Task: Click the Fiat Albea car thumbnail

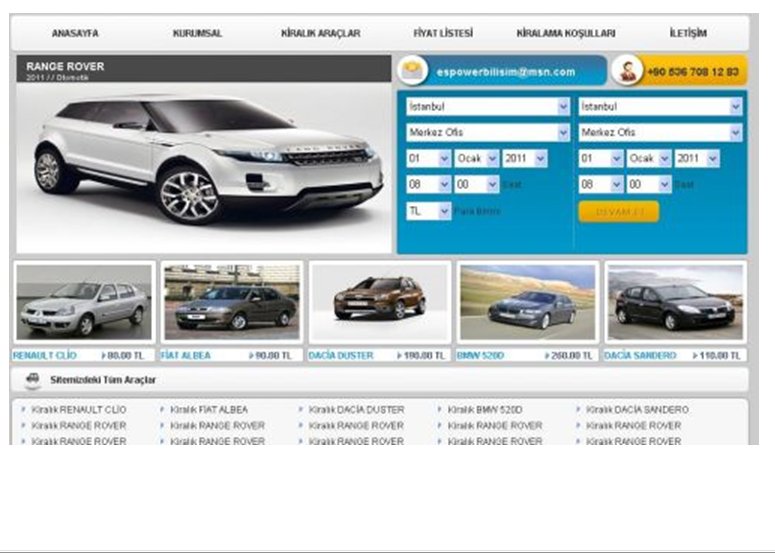Action: pos(232,302)
